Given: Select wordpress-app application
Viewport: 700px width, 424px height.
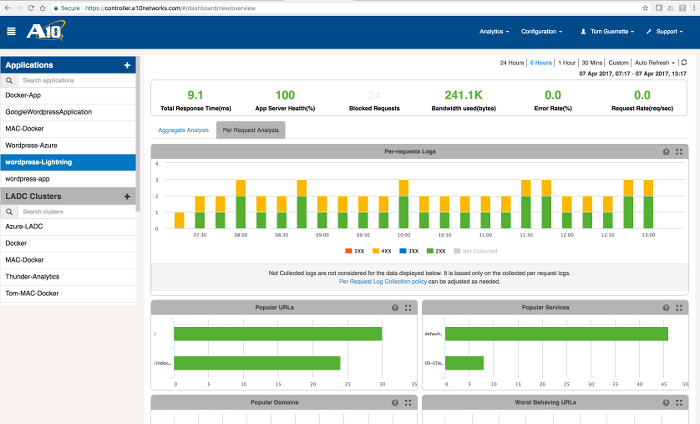Looking at the screenshot, I should coord(68,179).
